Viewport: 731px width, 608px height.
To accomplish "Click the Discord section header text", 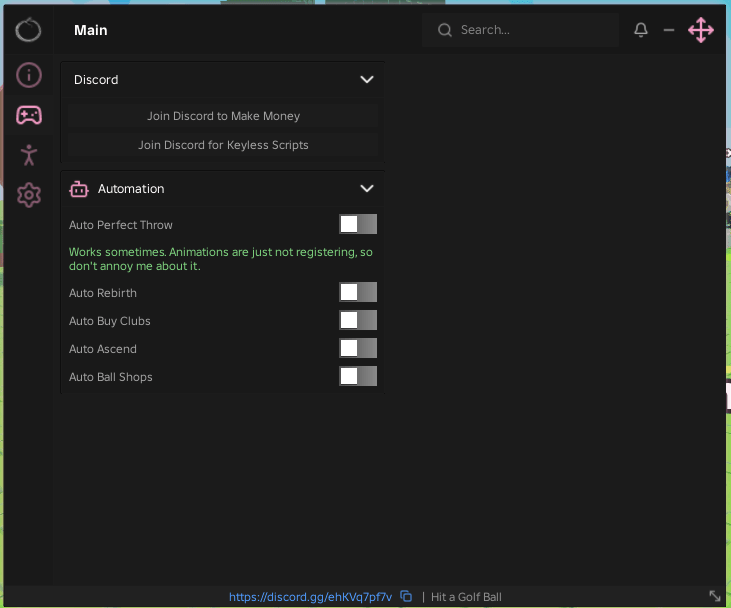I will 96,80.
